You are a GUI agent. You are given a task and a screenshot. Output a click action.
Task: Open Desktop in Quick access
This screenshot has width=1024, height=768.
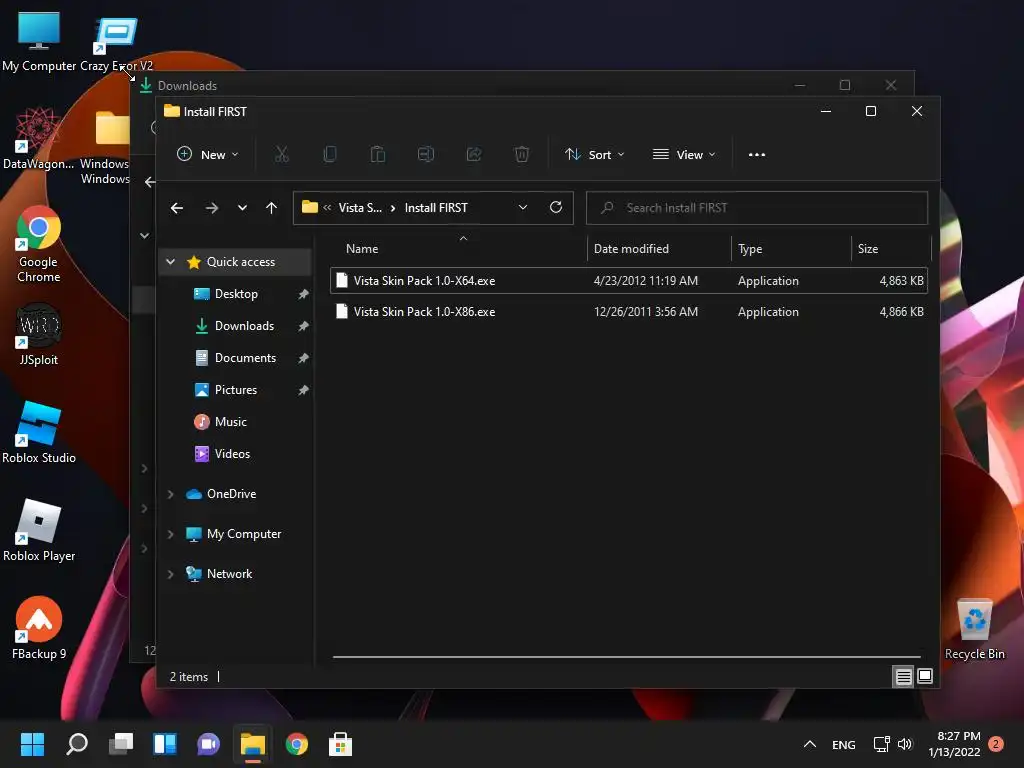(235, 294)
